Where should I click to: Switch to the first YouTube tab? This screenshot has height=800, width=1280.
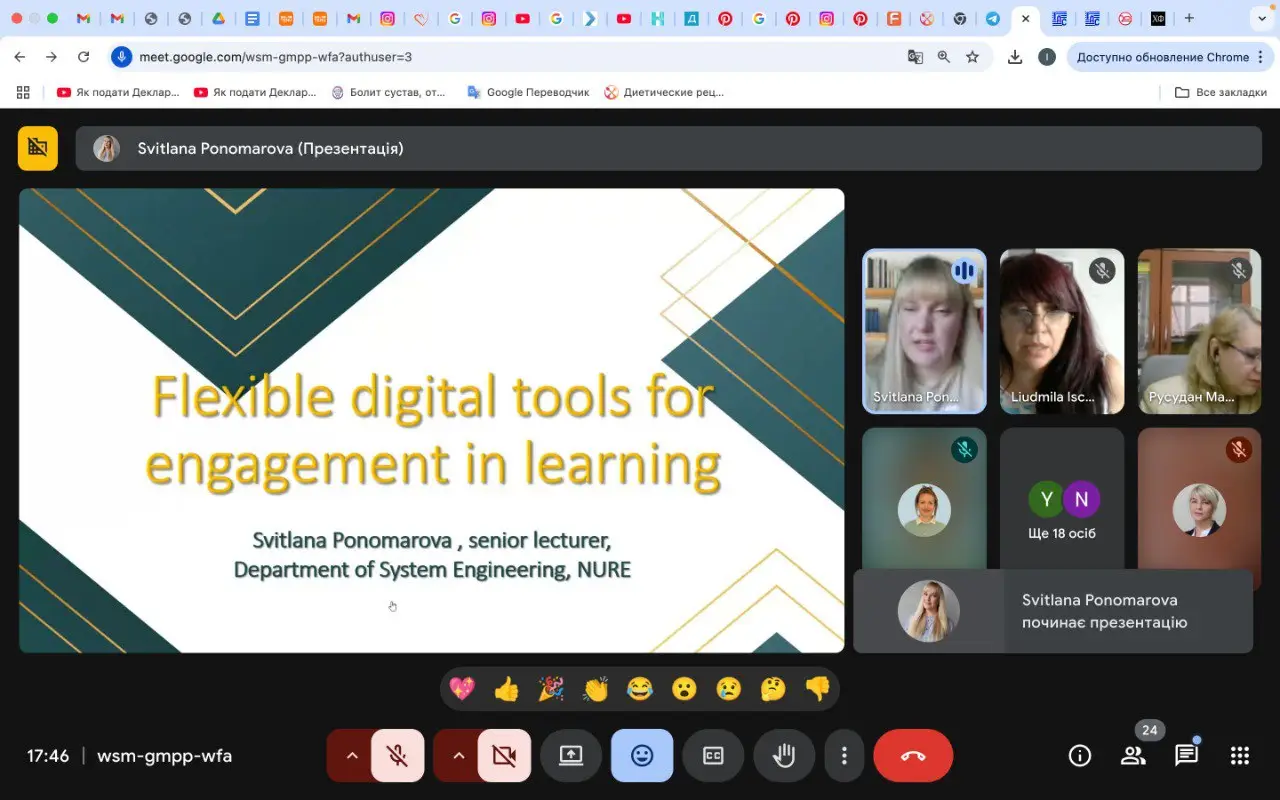click(522, 18)
